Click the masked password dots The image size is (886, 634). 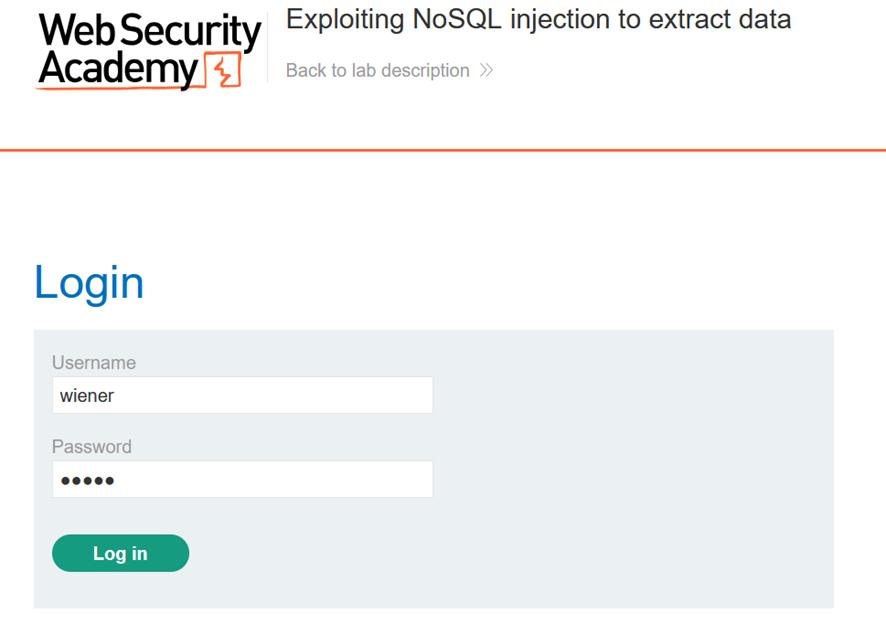[88, 481]
